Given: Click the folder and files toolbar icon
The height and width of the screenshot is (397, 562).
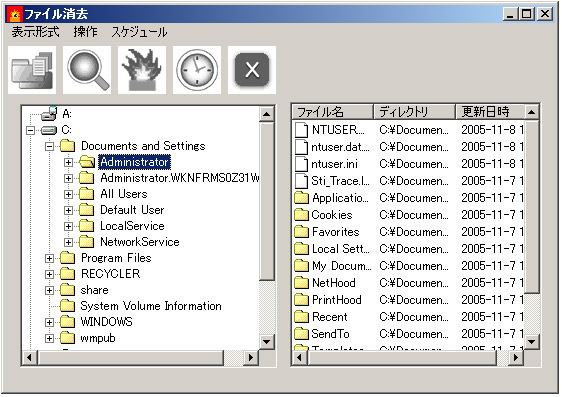Looking at the screenshot, I should click(32, 70).
